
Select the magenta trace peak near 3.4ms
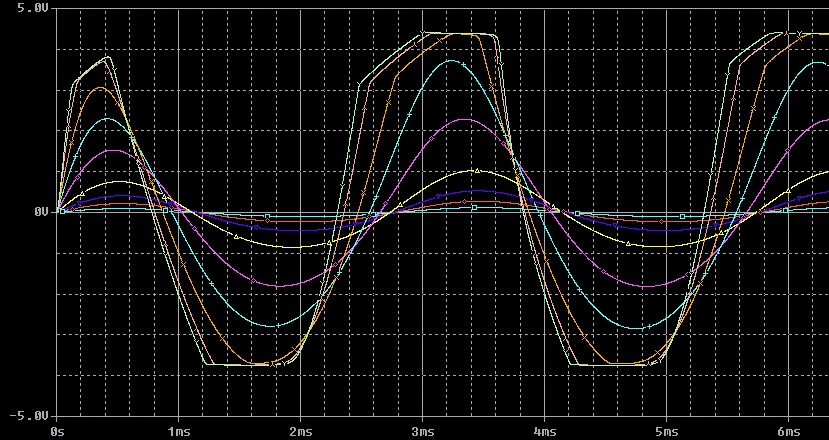[x=466, y=119]
